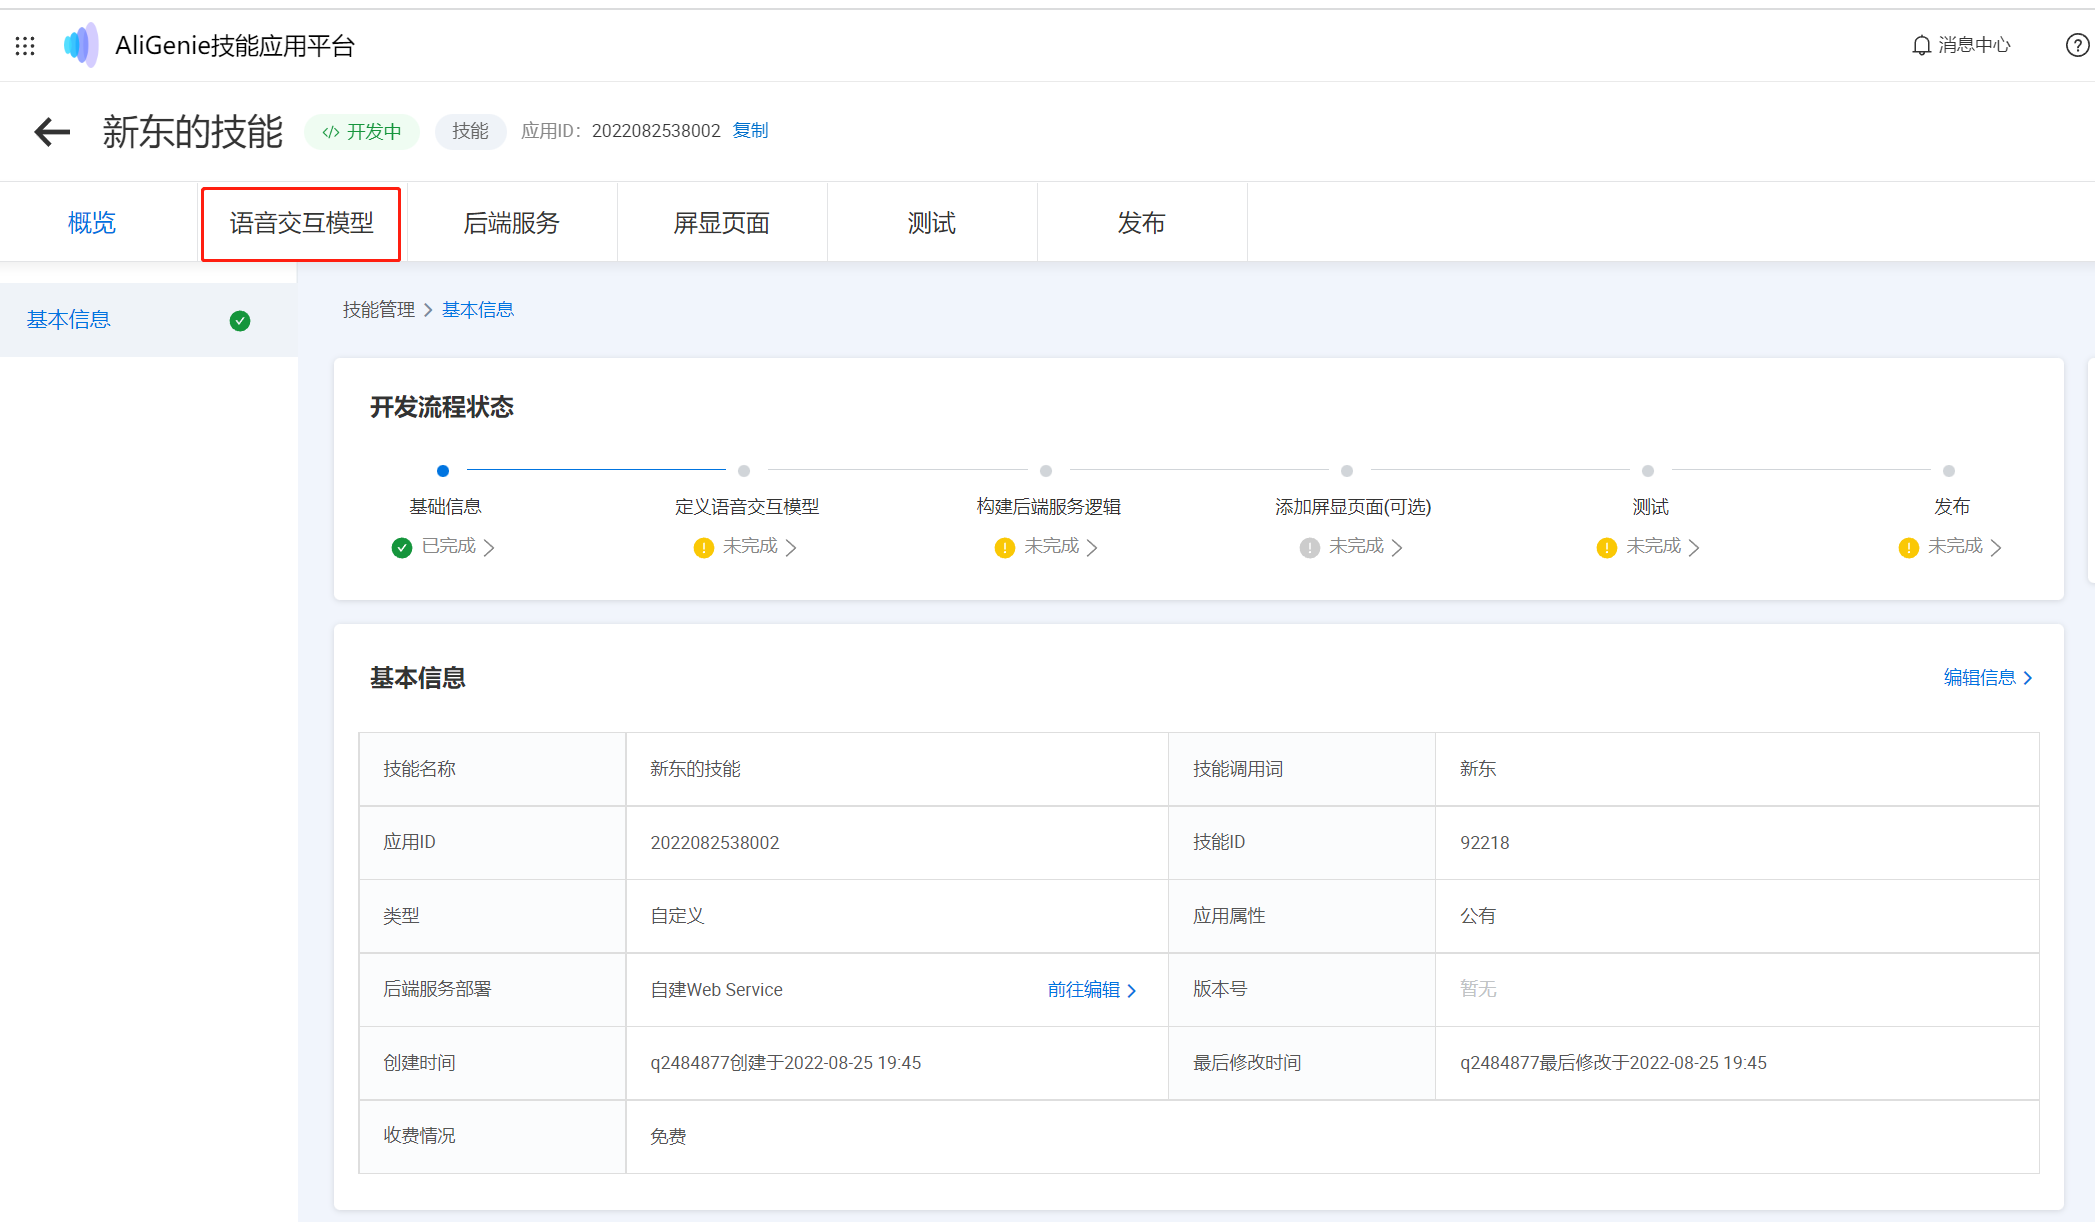This screenshot has width=2095, height=1222.
Task: Open 未完成 chevron under 添加屏显页面(可选)
Action: coord(1397,547)
